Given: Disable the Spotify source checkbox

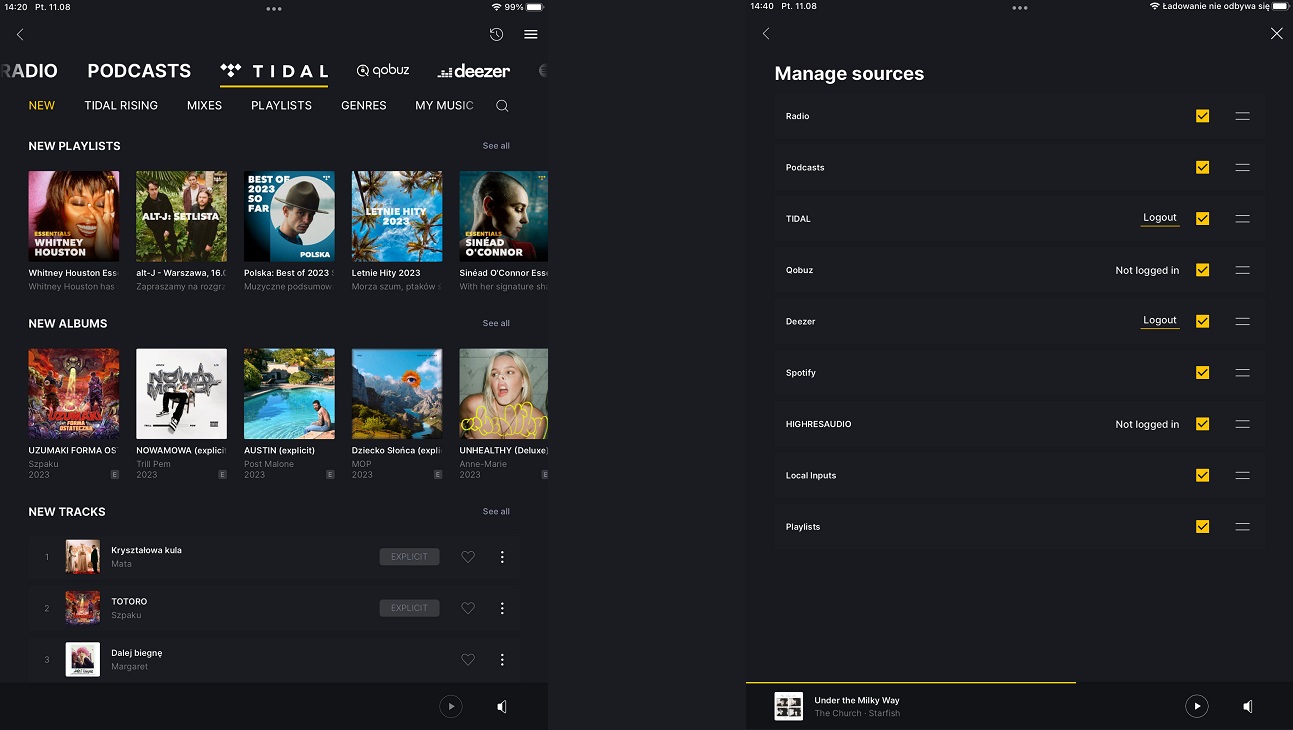Looking at the screenshot, I should pos(1202,373).
